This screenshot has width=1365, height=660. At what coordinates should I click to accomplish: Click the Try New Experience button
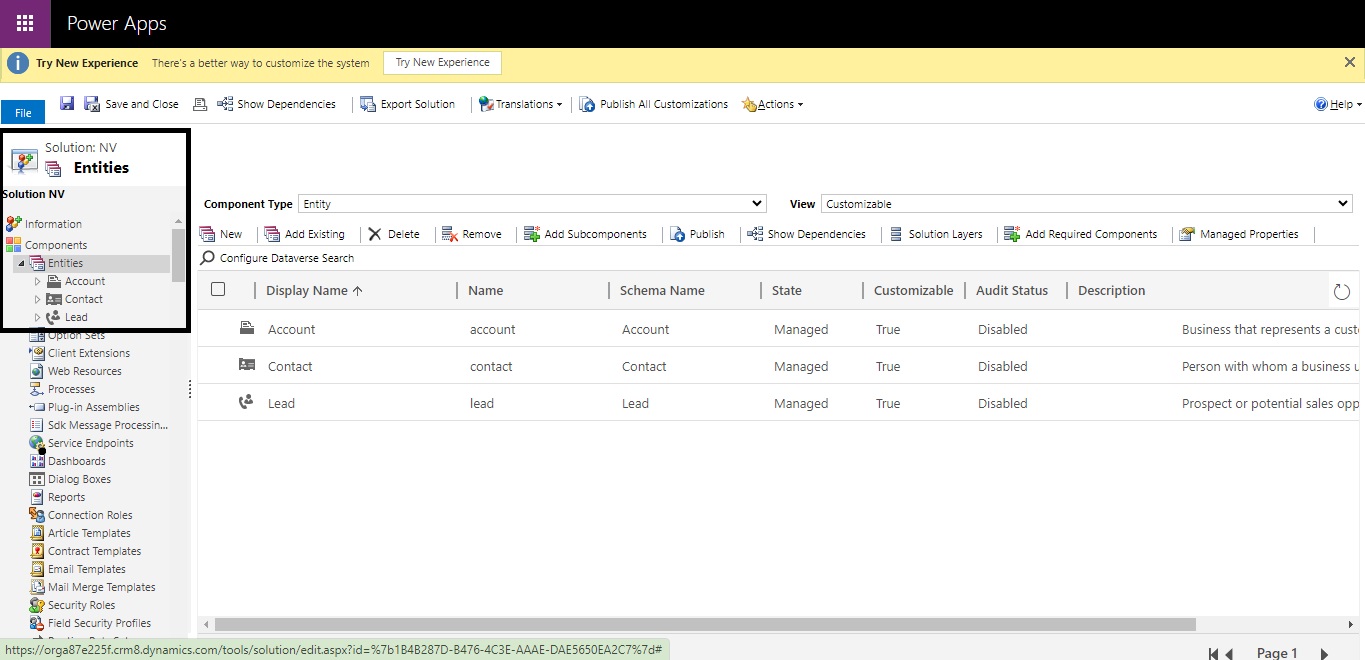(x=442, y=62)
